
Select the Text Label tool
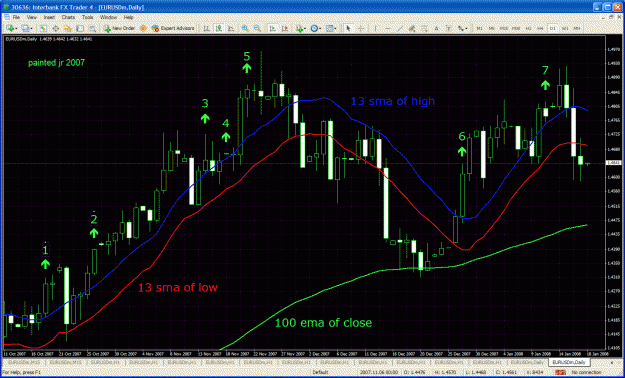pyautogui.click(x=449, y=28)
